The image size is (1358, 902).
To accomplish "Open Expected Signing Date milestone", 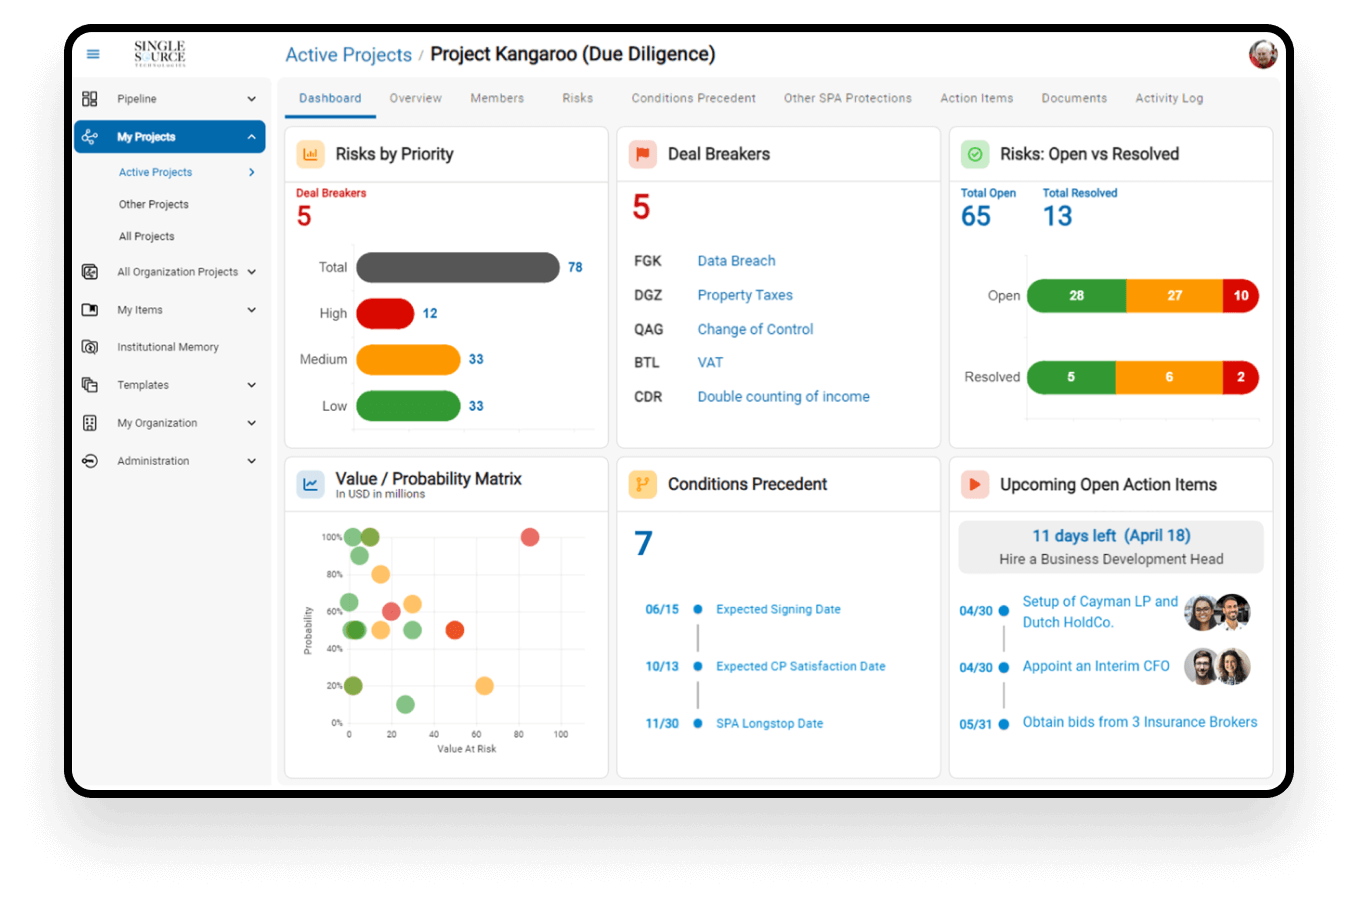I will 778,609.
